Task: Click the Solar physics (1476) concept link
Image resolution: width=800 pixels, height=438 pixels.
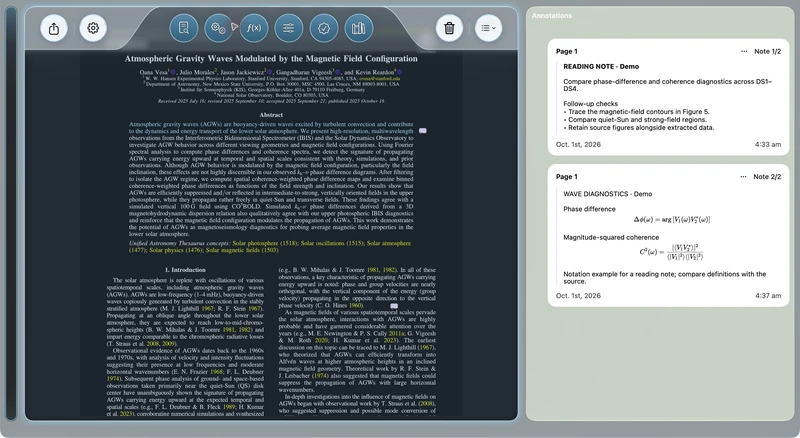Action: tap(176, 250)
